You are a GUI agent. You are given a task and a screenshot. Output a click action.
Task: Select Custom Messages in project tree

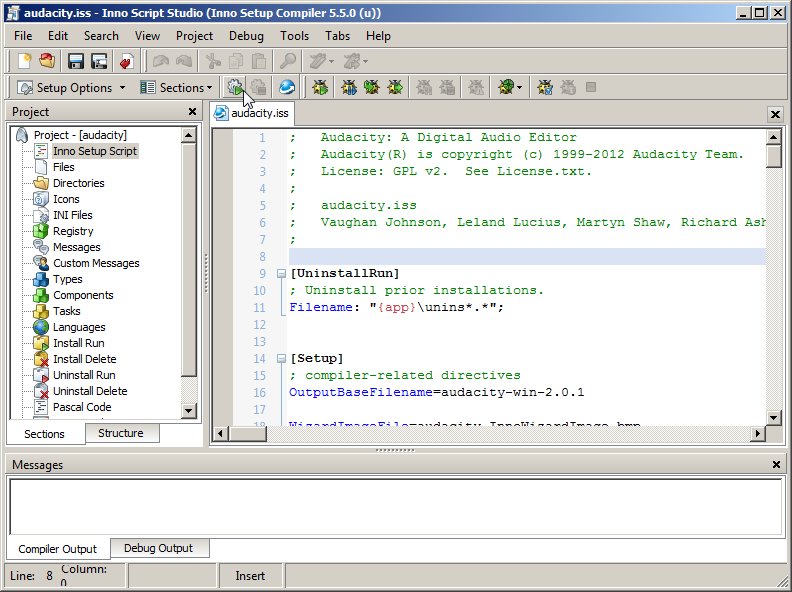tap(96, 263)
